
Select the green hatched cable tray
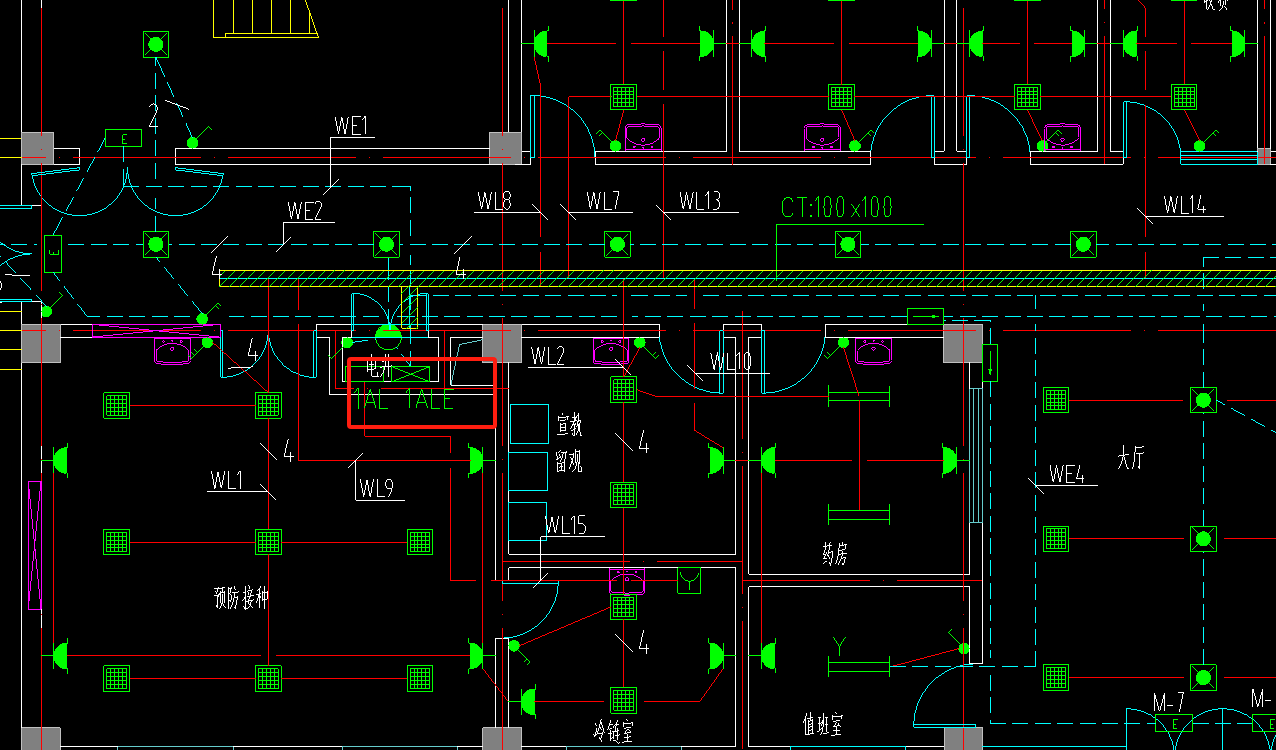coord(747,278)
